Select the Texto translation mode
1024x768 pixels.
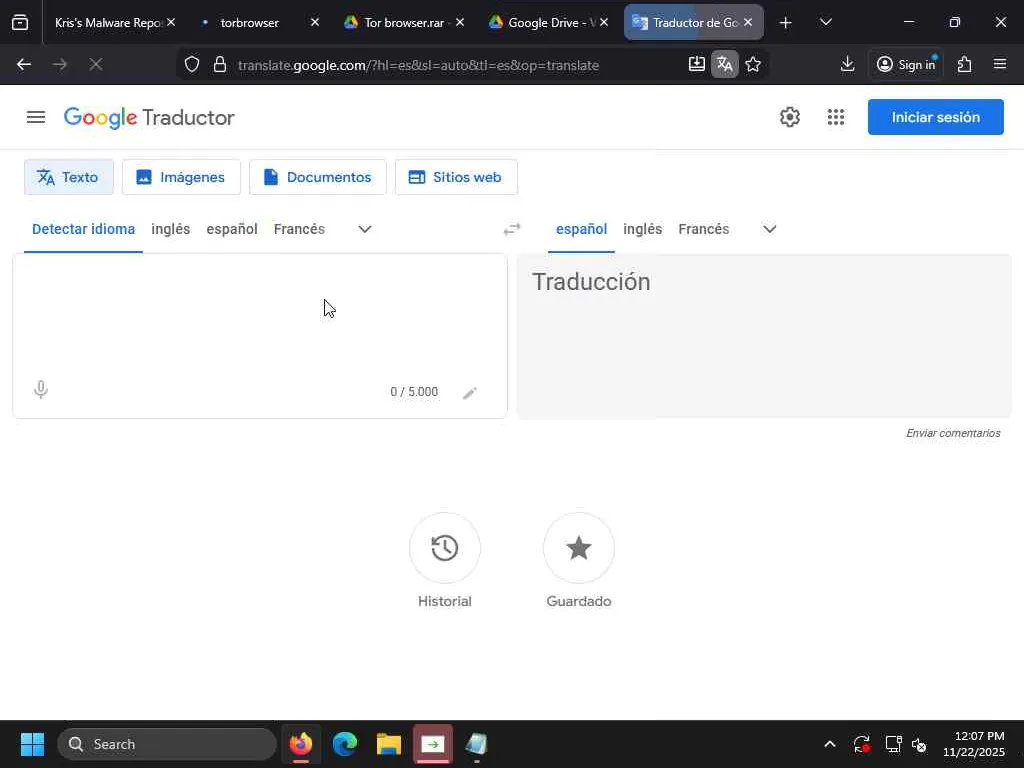(x=69, y=177)
